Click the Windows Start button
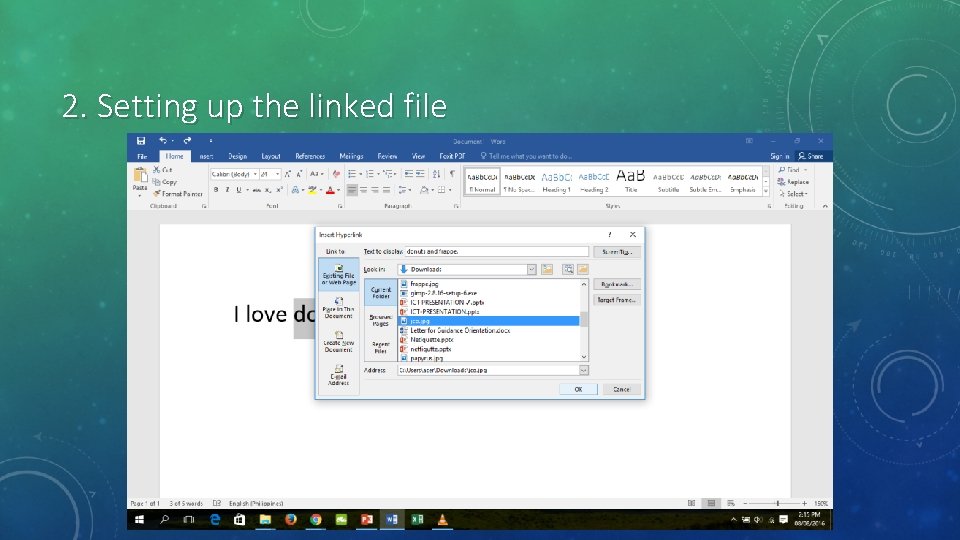The width and height of the screenshot is (960, 540). pos(140,519)
